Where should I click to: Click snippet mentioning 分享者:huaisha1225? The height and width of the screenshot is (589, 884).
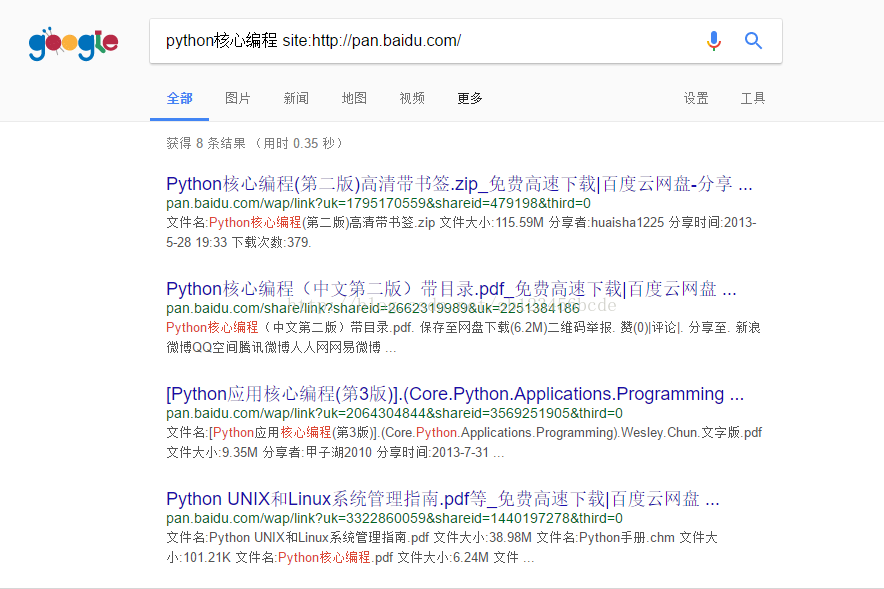pos(606,223)
